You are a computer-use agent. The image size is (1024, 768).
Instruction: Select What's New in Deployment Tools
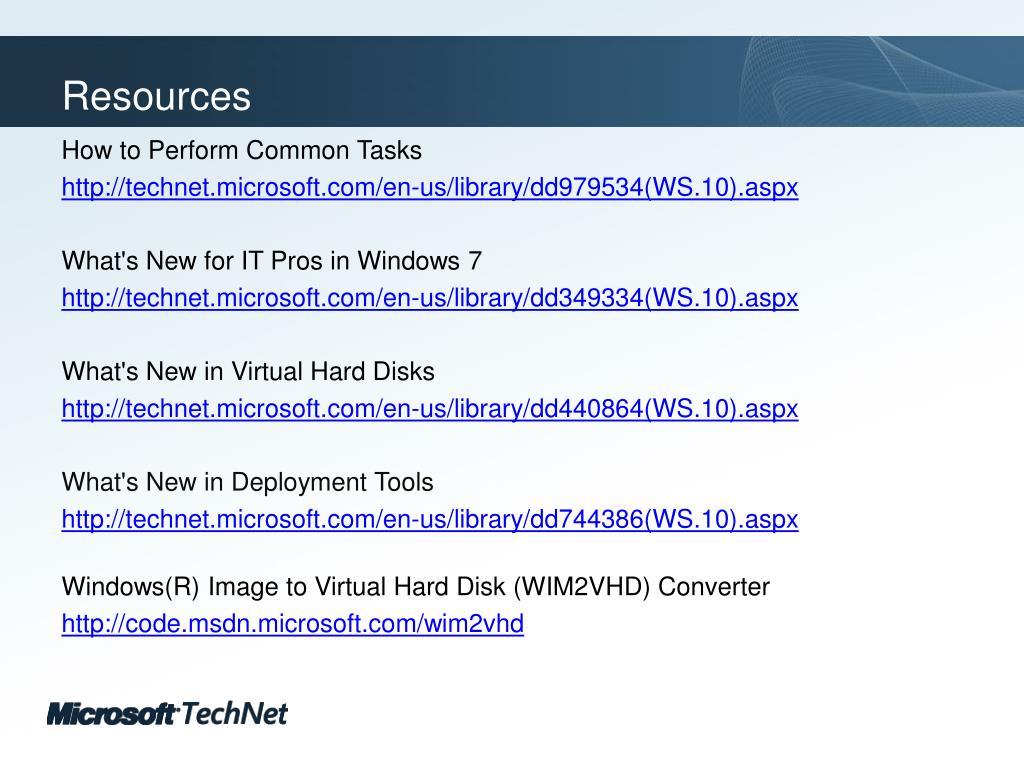click(248, 483)
